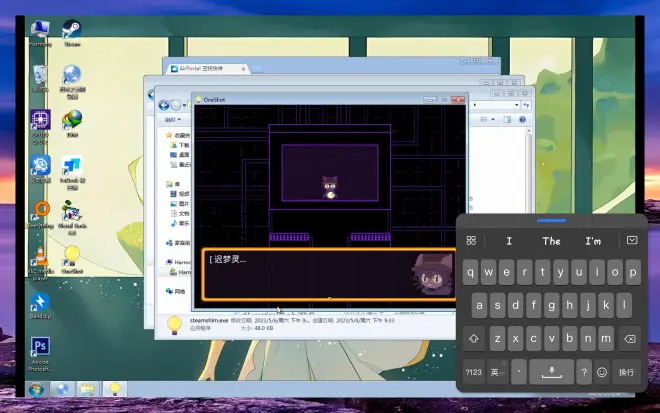Select Pictures library in Explorer sidebar
The image size is (660, 413).
[180, 203]
